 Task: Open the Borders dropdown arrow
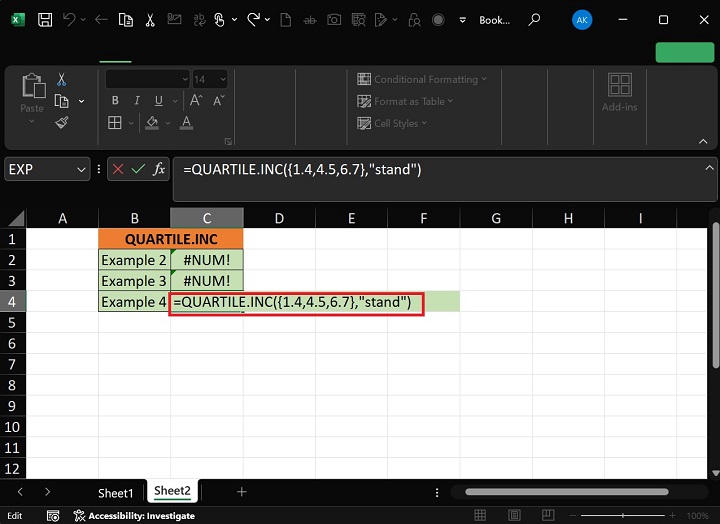(x=131, y=123)
